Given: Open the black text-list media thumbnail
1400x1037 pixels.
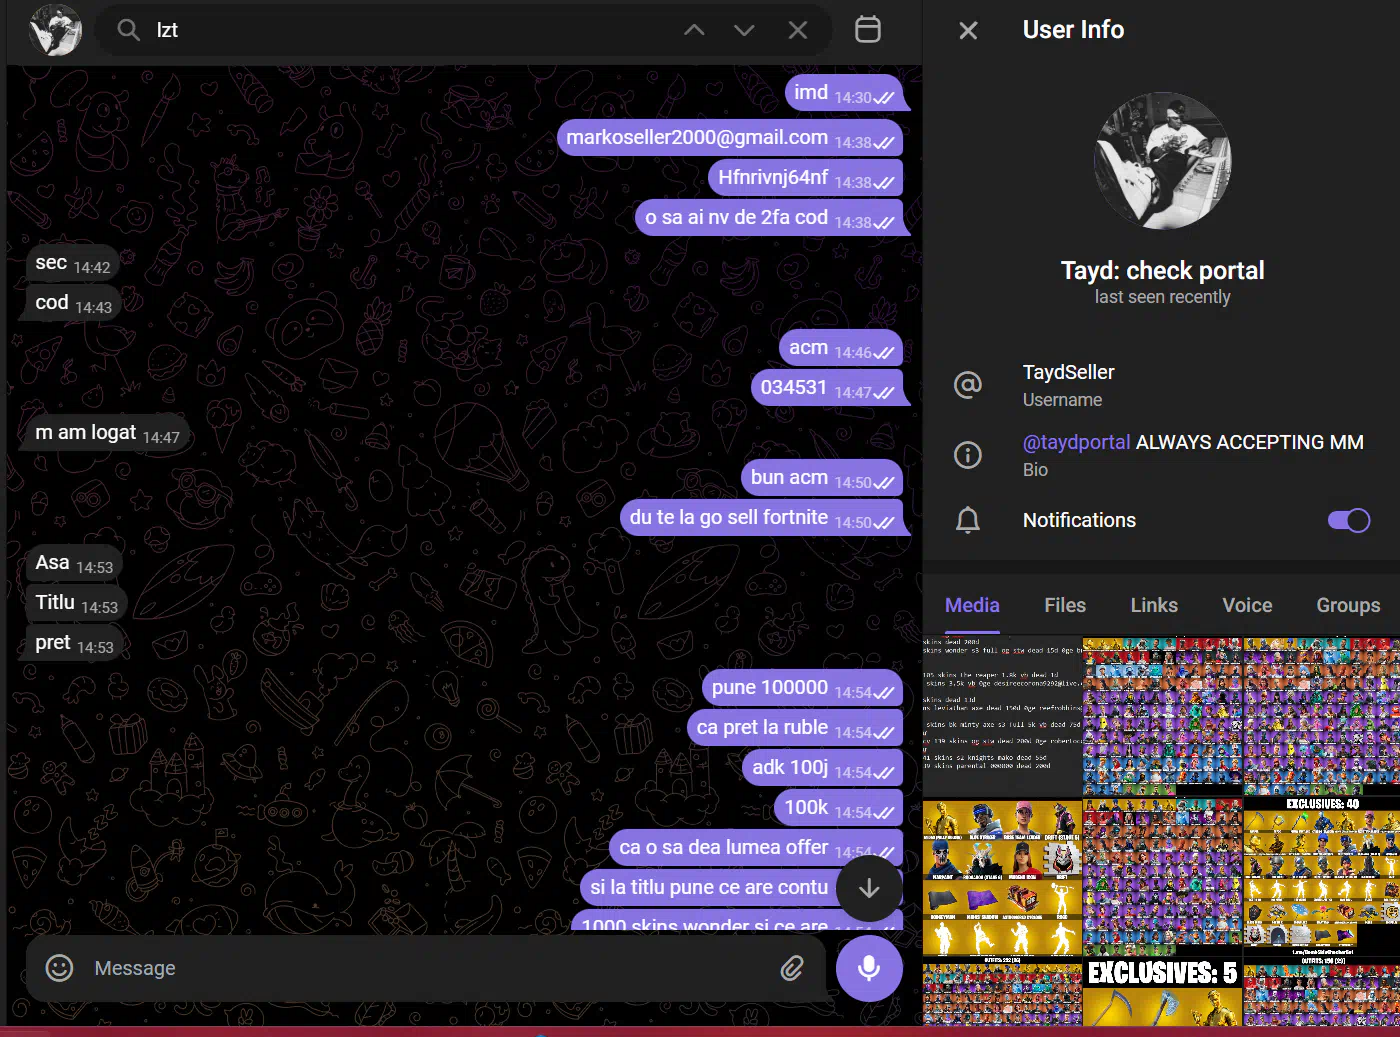Looking at the screenshot, I should point(1002,716).
